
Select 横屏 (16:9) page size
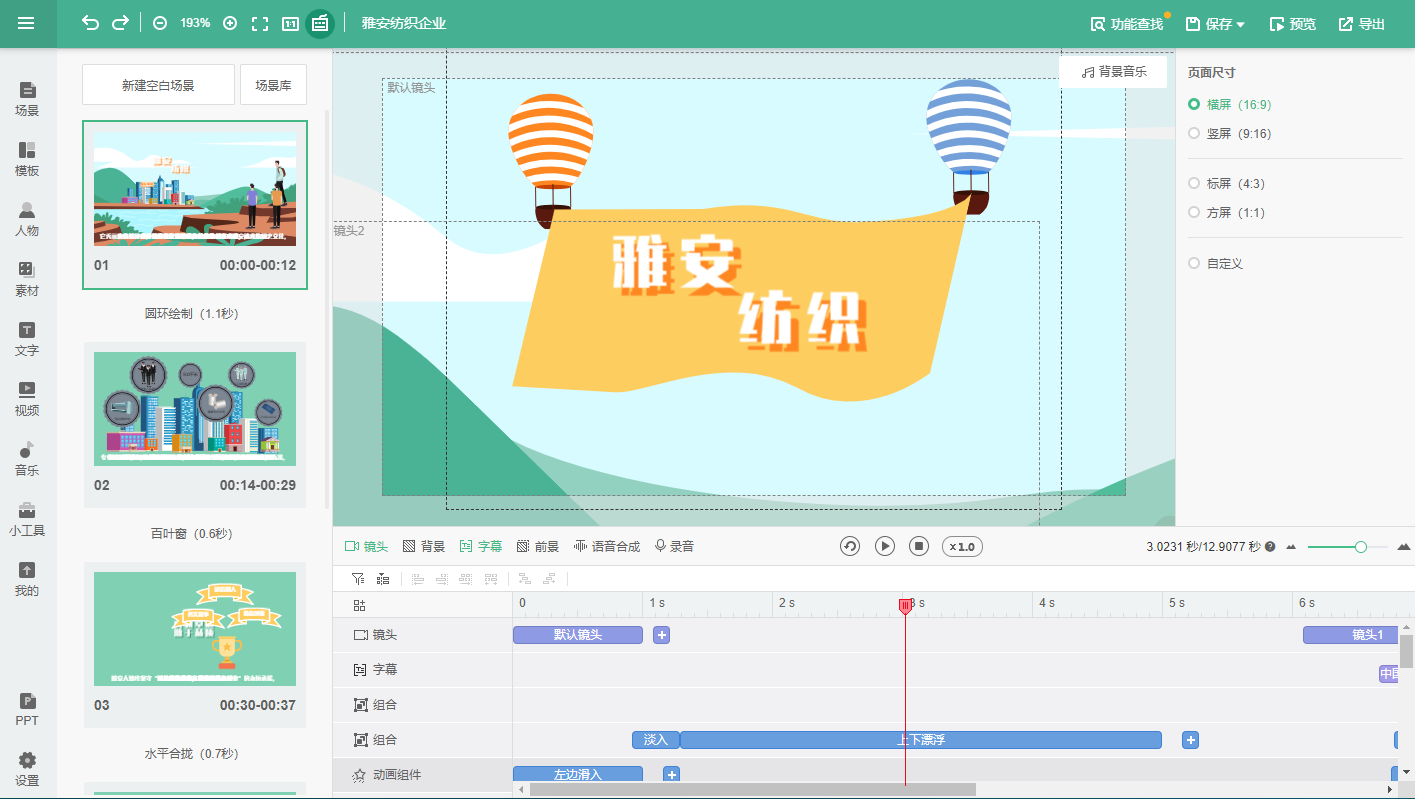(1230, 104)
